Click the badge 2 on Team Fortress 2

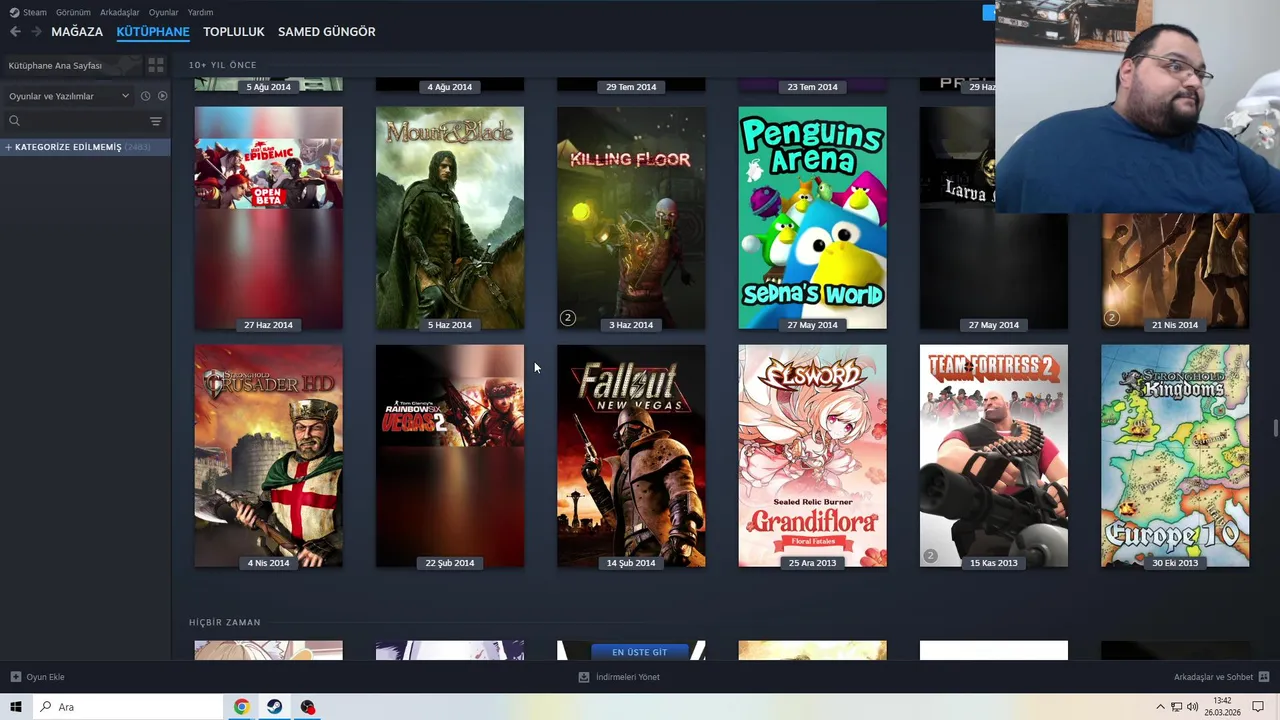[x=930, y=556]
